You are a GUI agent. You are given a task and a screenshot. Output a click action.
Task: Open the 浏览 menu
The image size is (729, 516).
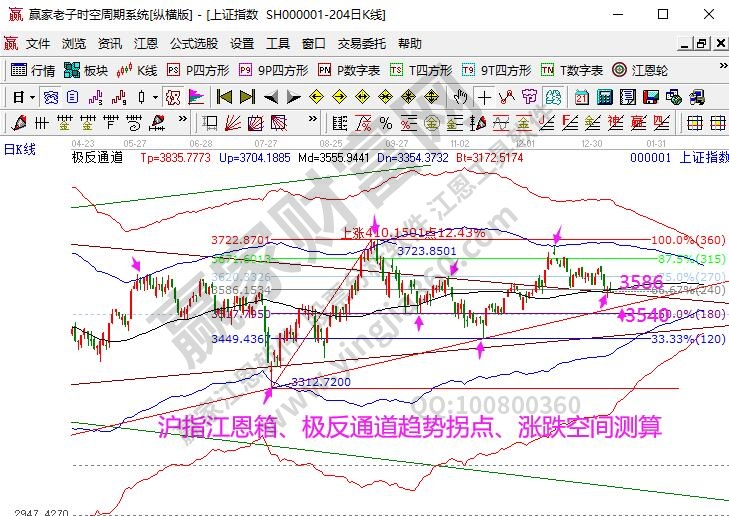point(74,44)
